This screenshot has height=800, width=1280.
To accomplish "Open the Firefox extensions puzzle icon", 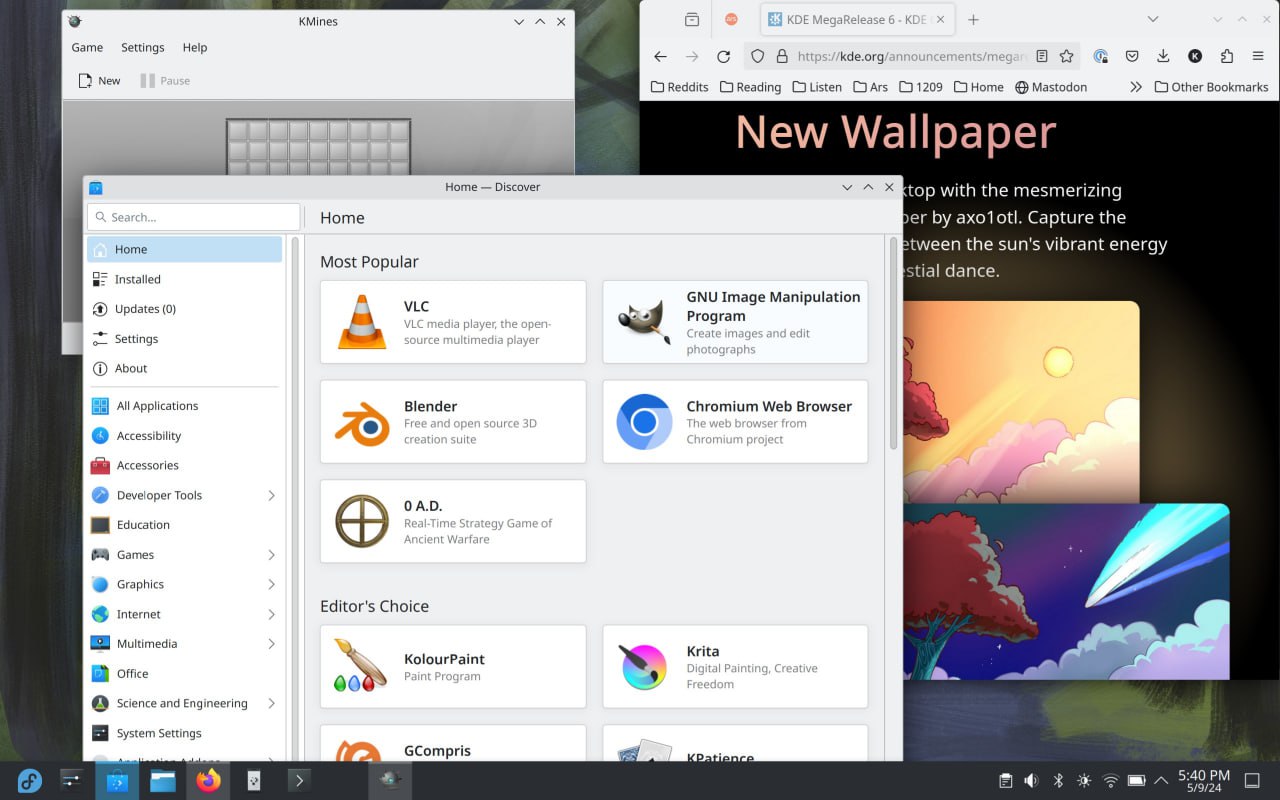I will click(1227, 57).
